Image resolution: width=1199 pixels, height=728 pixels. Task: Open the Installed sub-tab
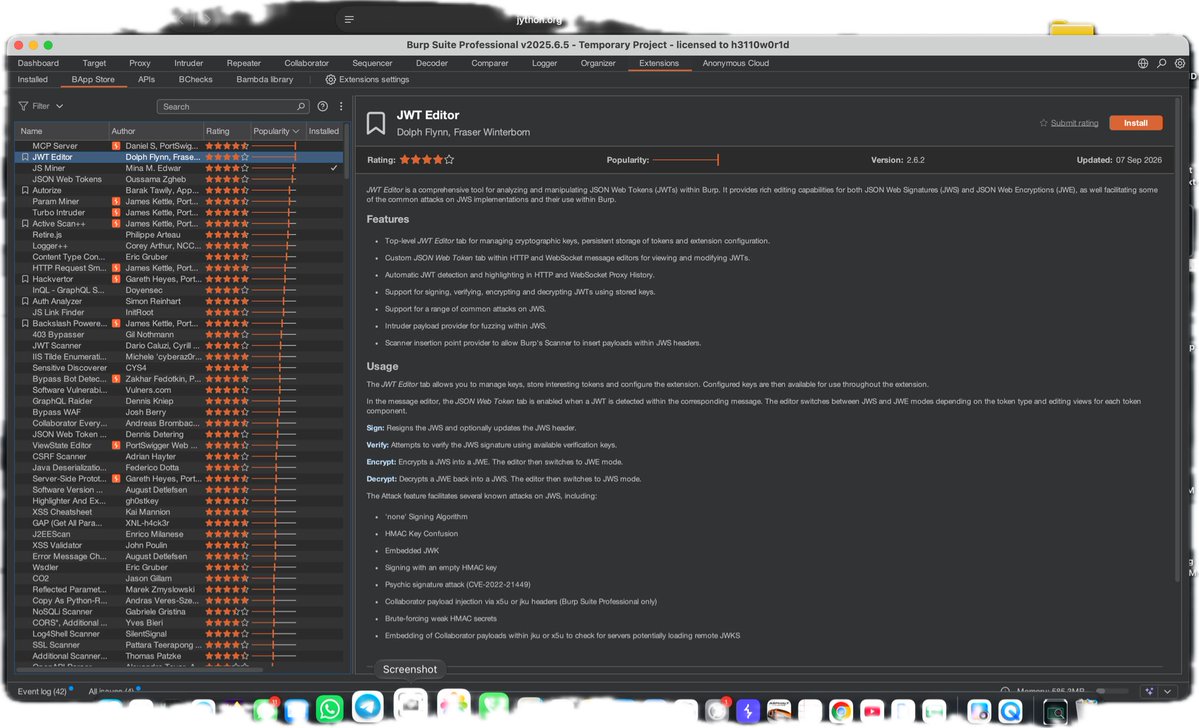click(33, 80)
